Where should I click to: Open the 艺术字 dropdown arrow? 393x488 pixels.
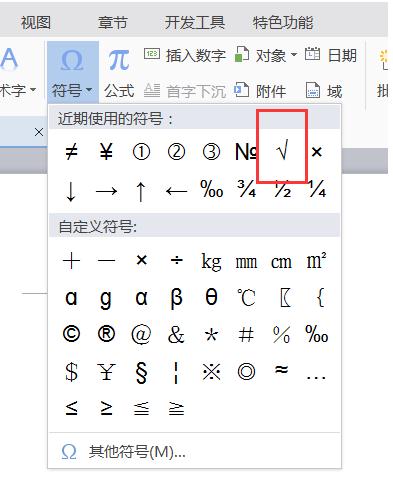(33, 90)
